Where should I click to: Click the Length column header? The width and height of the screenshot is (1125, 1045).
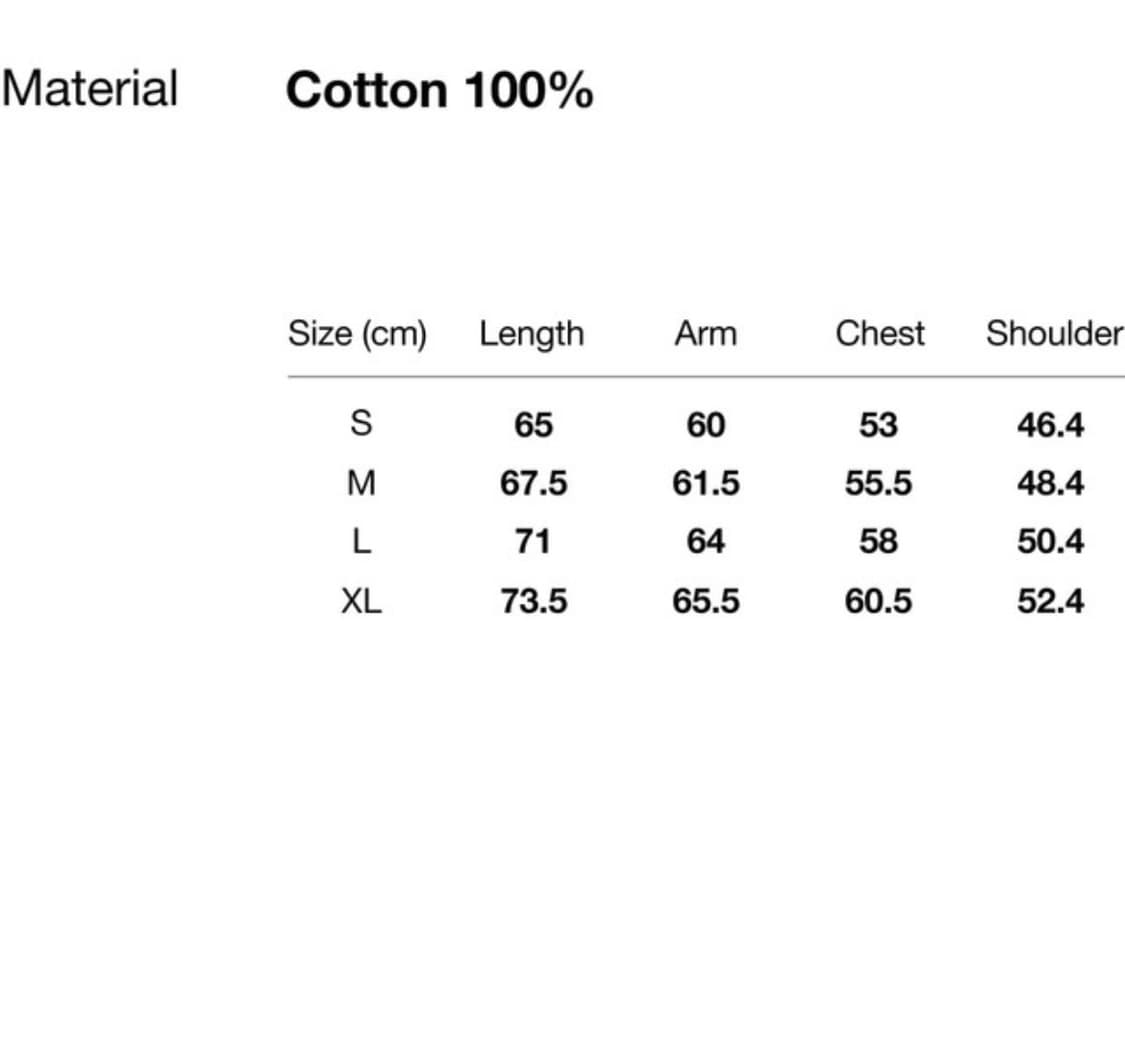[x=531, y=333]
